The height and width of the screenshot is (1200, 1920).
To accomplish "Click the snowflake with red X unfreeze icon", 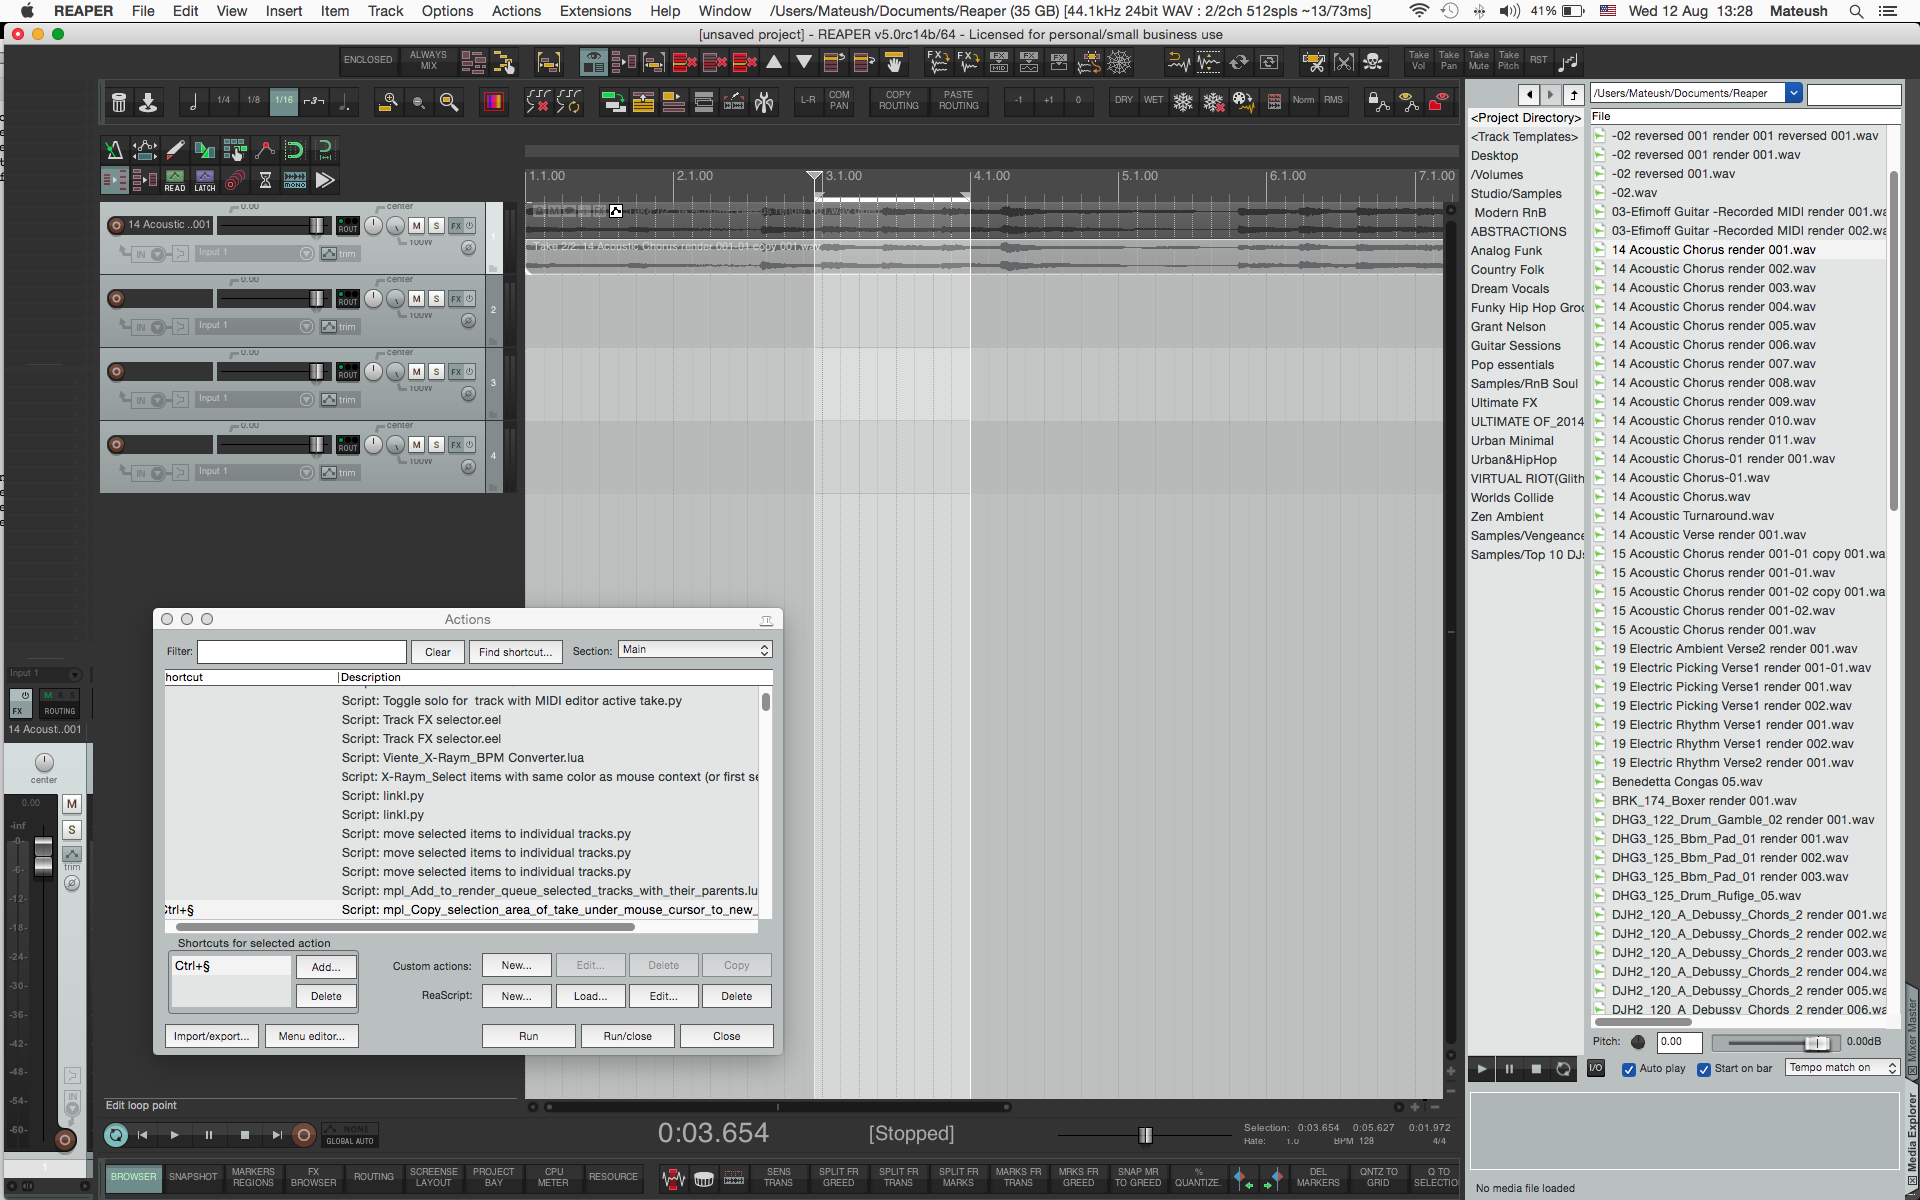I will (1213, 101).
